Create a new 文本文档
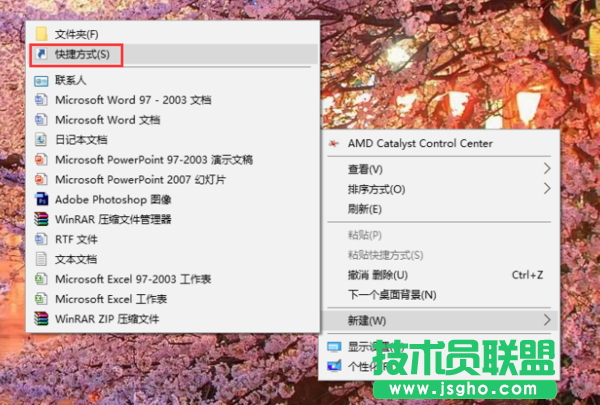The image size is (600, 405). pyautogui.click(x=173, y=259)
